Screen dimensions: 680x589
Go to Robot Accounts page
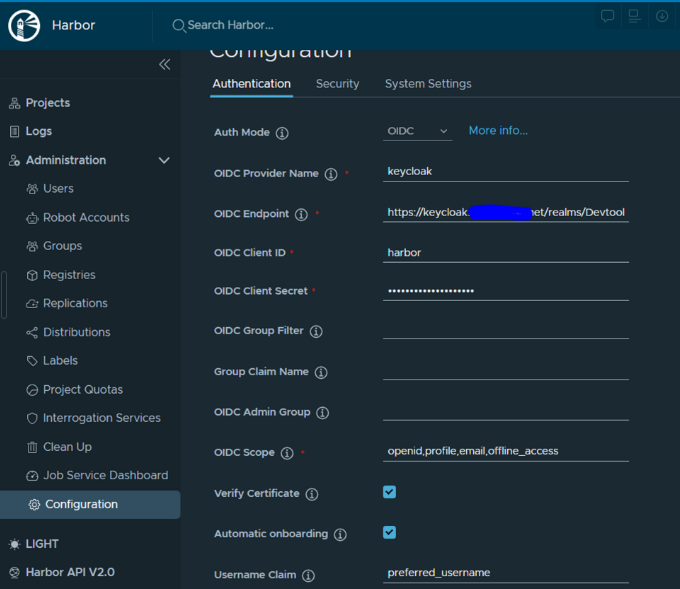click(x=86, y=218)
